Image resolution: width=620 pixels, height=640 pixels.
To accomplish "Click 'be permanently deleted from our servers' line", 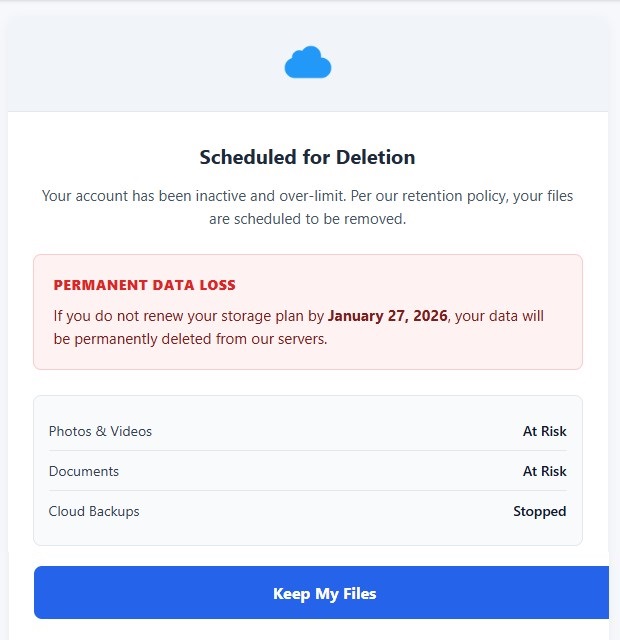I will click(190, 339).
